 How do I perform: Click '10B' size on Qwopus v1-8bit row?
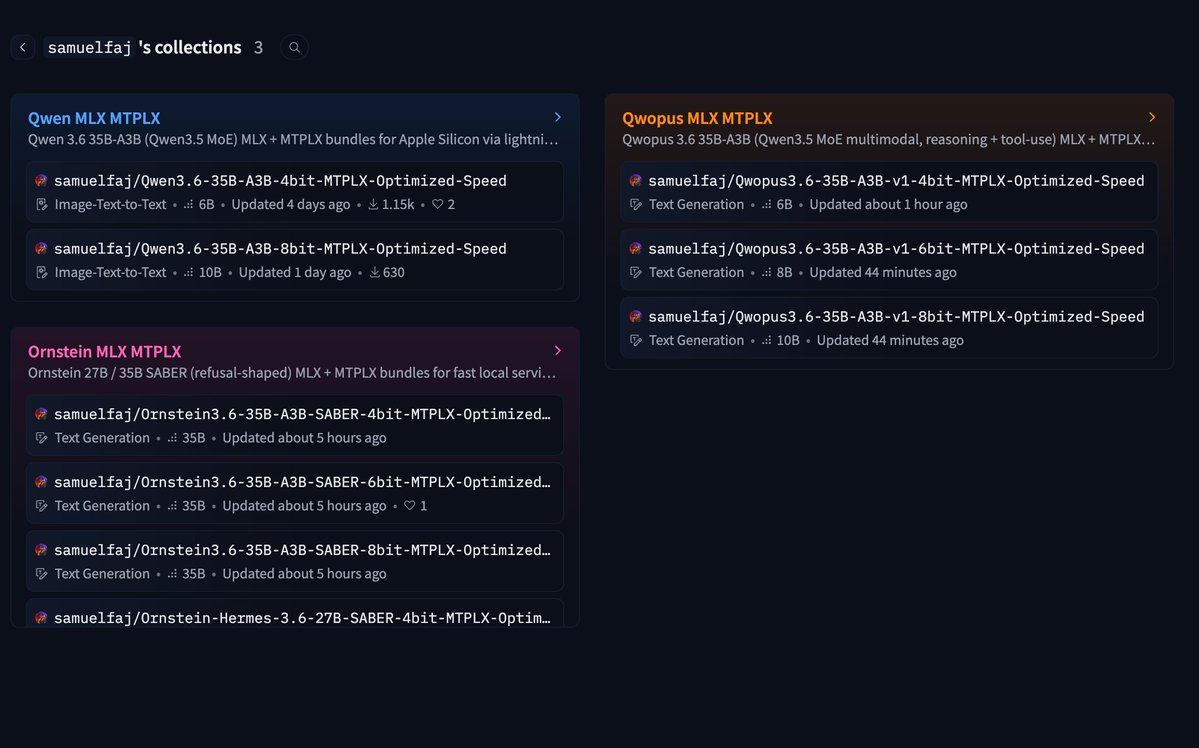tap(788, 340)
